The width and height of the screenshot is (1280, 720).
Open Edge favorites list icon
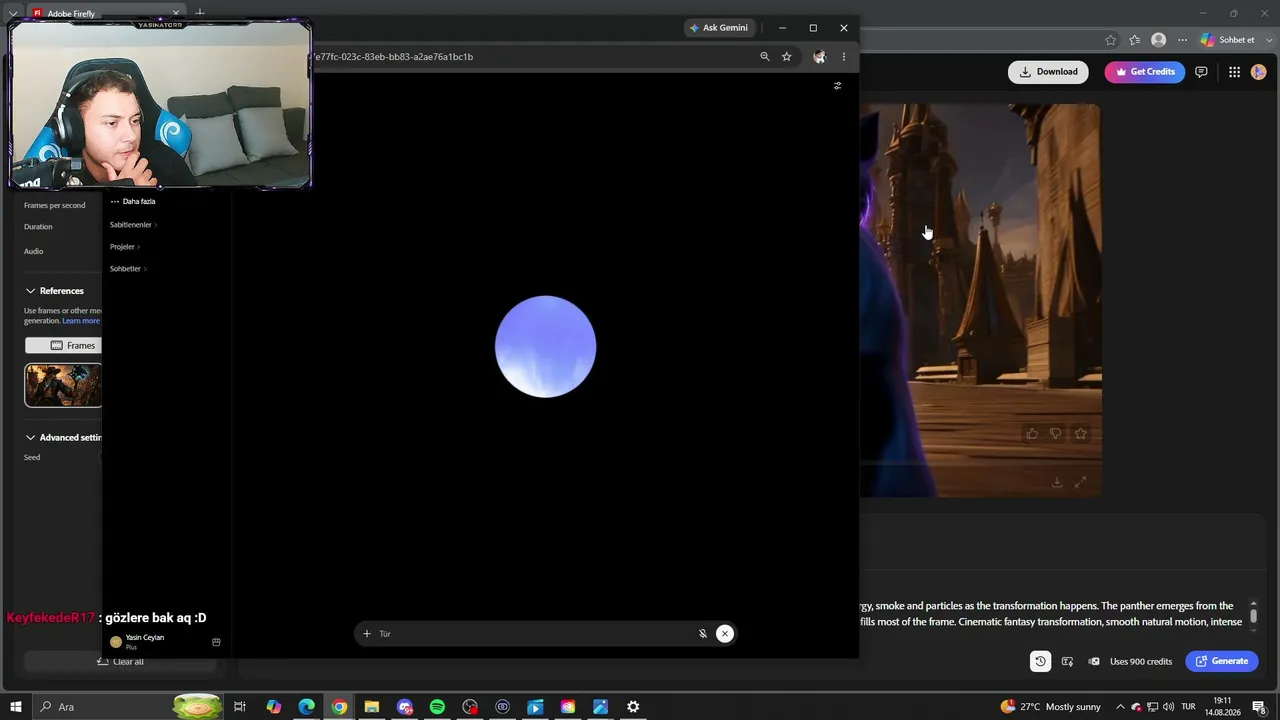[x=1135, y=40]
